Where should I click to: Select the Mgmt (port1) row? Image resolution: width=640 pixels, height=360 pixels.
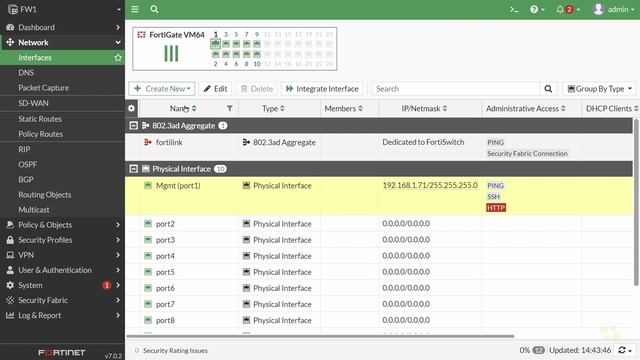379,196
